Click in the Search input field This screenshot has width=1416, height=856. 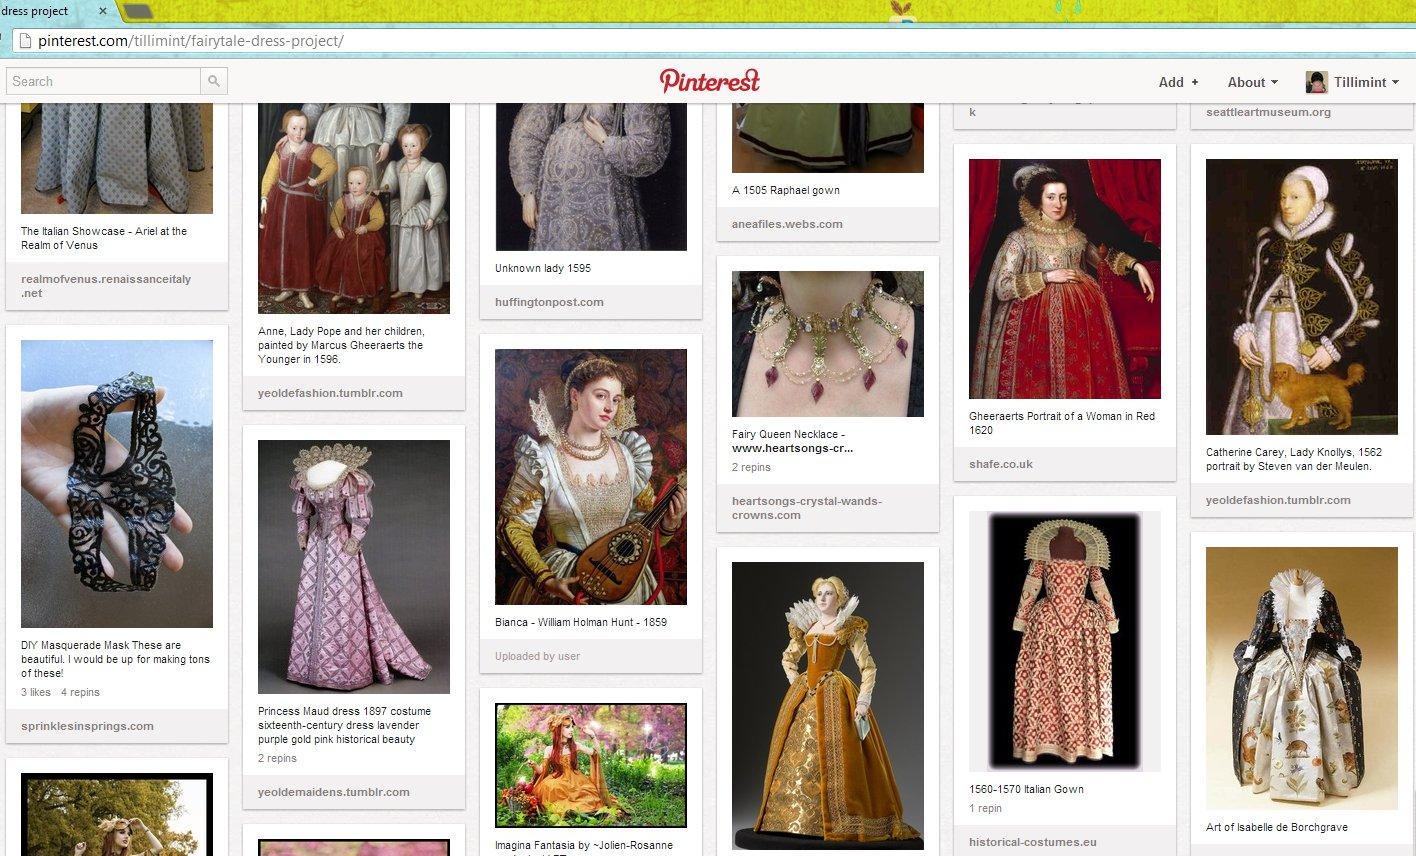(x=103, y=81)
